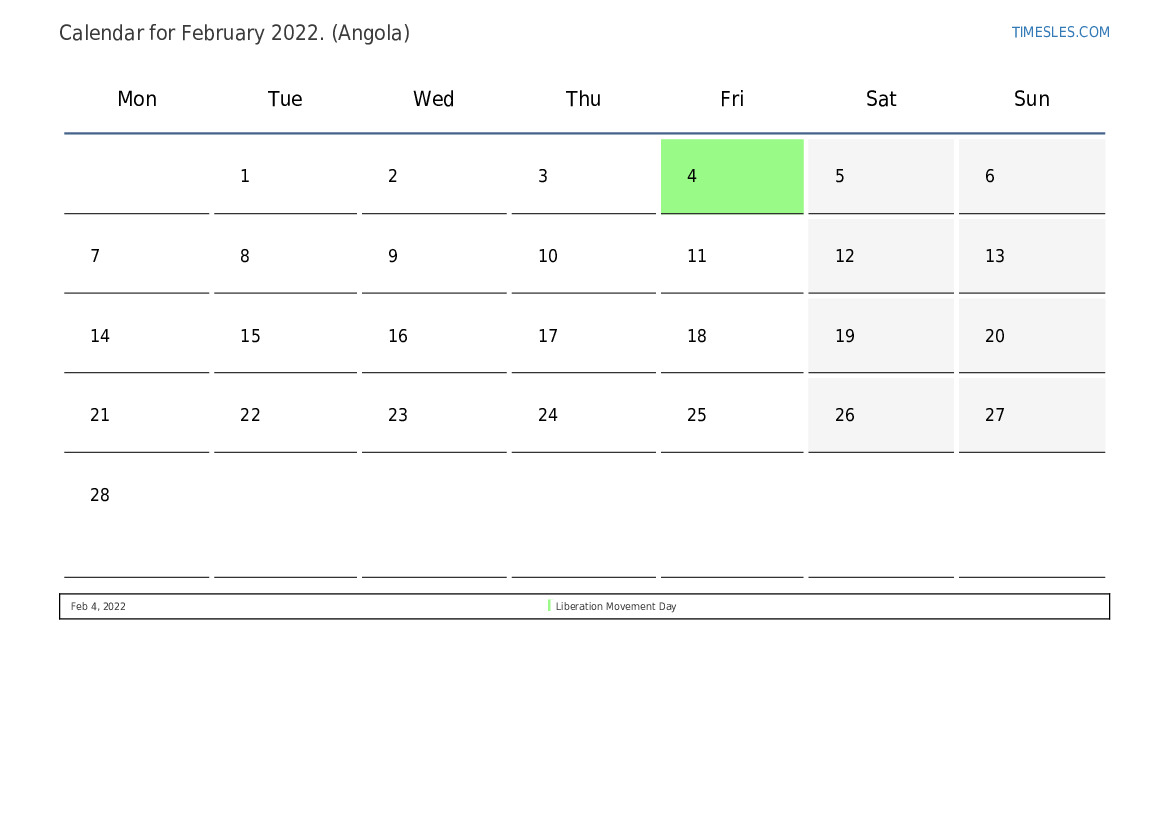Select Saturday day 12

coord(881,256)
